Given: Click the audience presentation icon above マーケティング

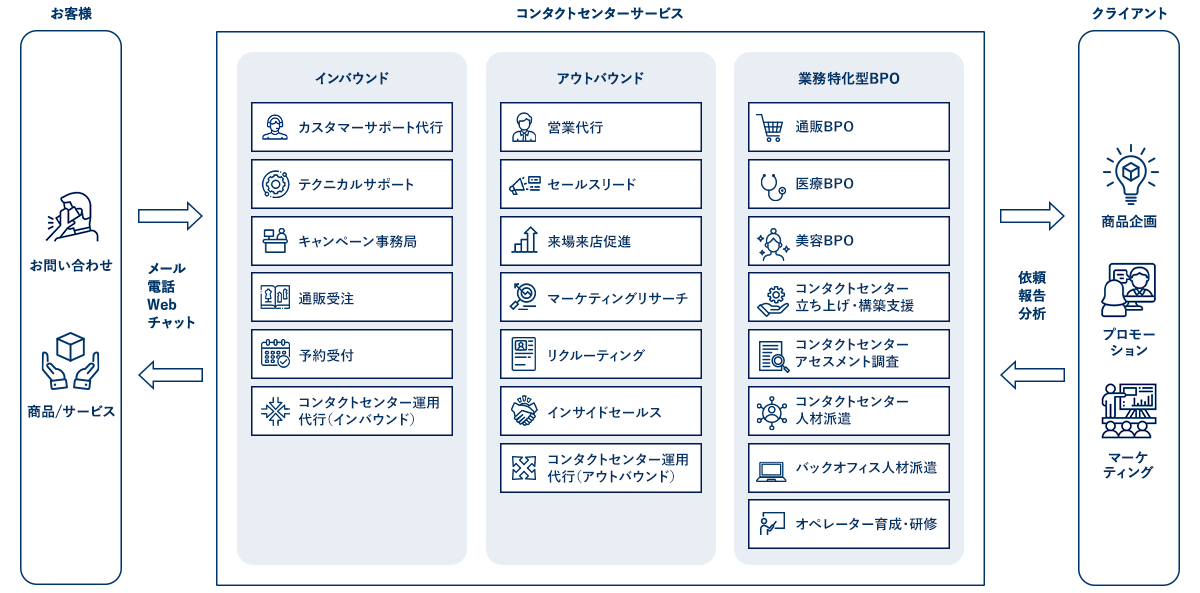Looking at the screenshot, I should (x=1128, y=410).
